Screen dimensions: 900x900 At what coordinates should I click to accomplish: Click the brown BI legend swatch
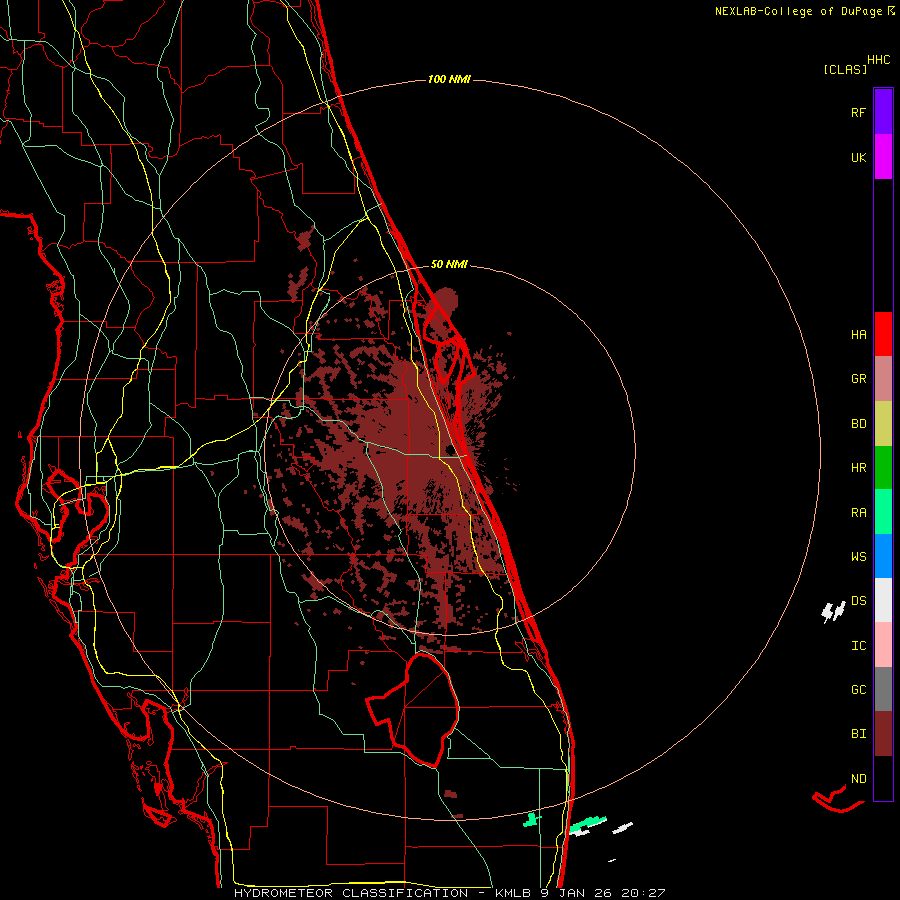click(x=883, y=734)
